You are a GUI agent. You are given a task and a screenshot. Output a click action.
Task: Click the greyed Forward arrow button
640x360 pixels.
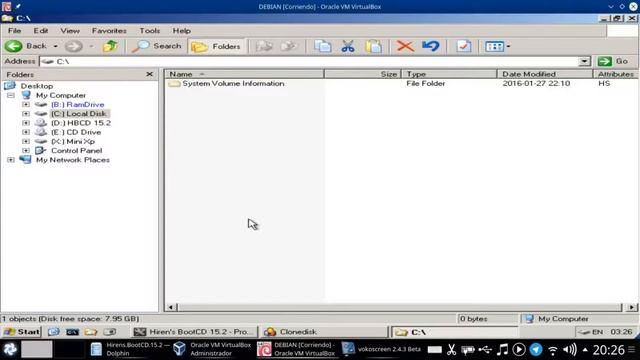click(x=73, y=46)
